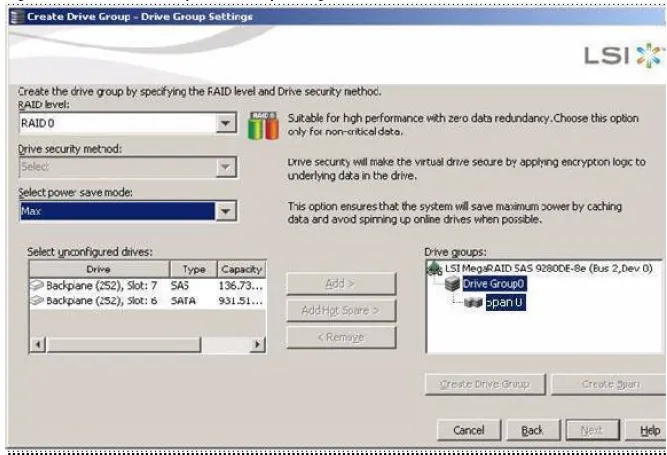Click the Slot 6 SATA drive icon
Viewport: 667px width, 455px height.
(36, 299)
